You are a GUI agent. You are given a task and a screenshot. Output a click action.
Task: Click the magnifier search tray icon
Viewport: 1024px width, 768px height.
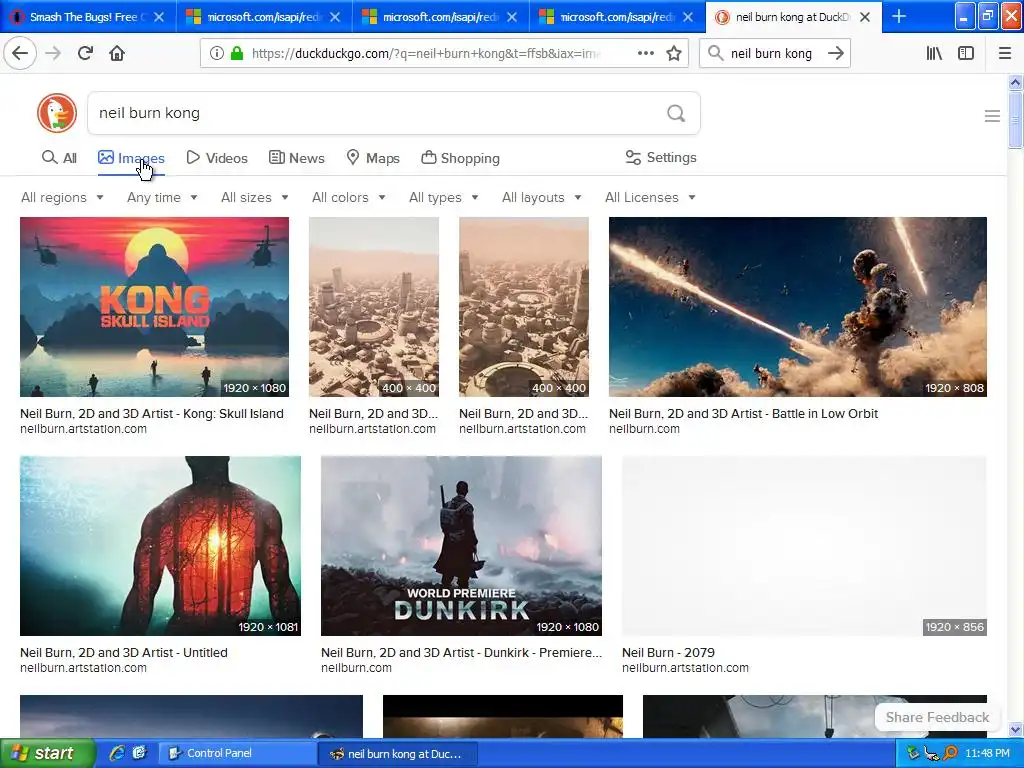pos(951,754)
